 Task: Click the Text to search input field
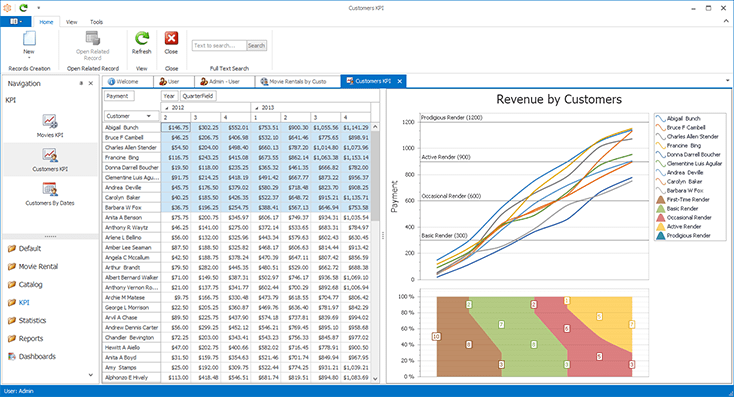219,45
